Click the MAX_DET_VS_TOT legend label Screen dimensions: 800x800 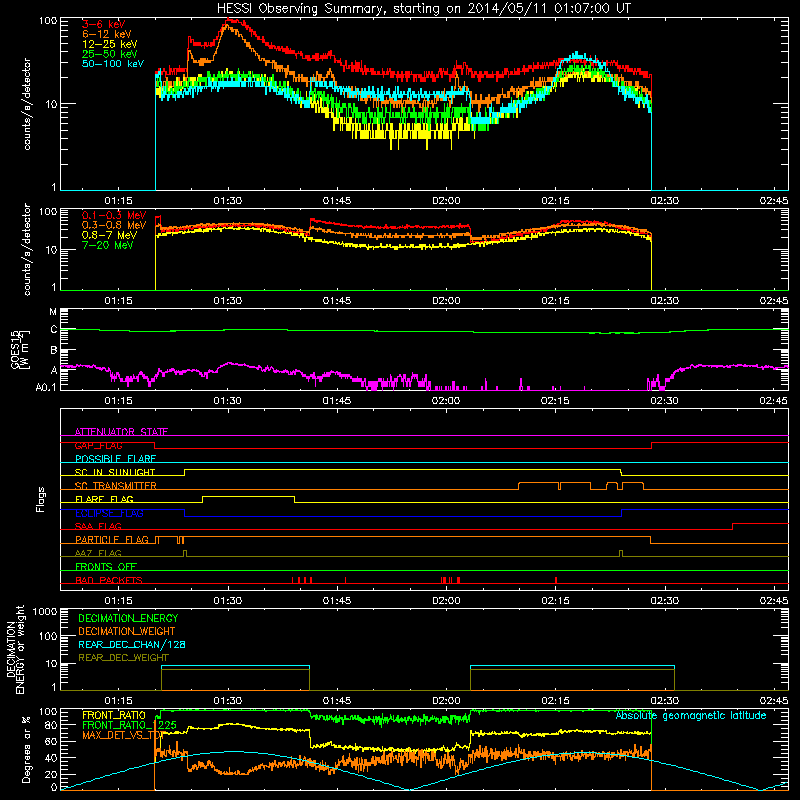[x=123, y=735]
